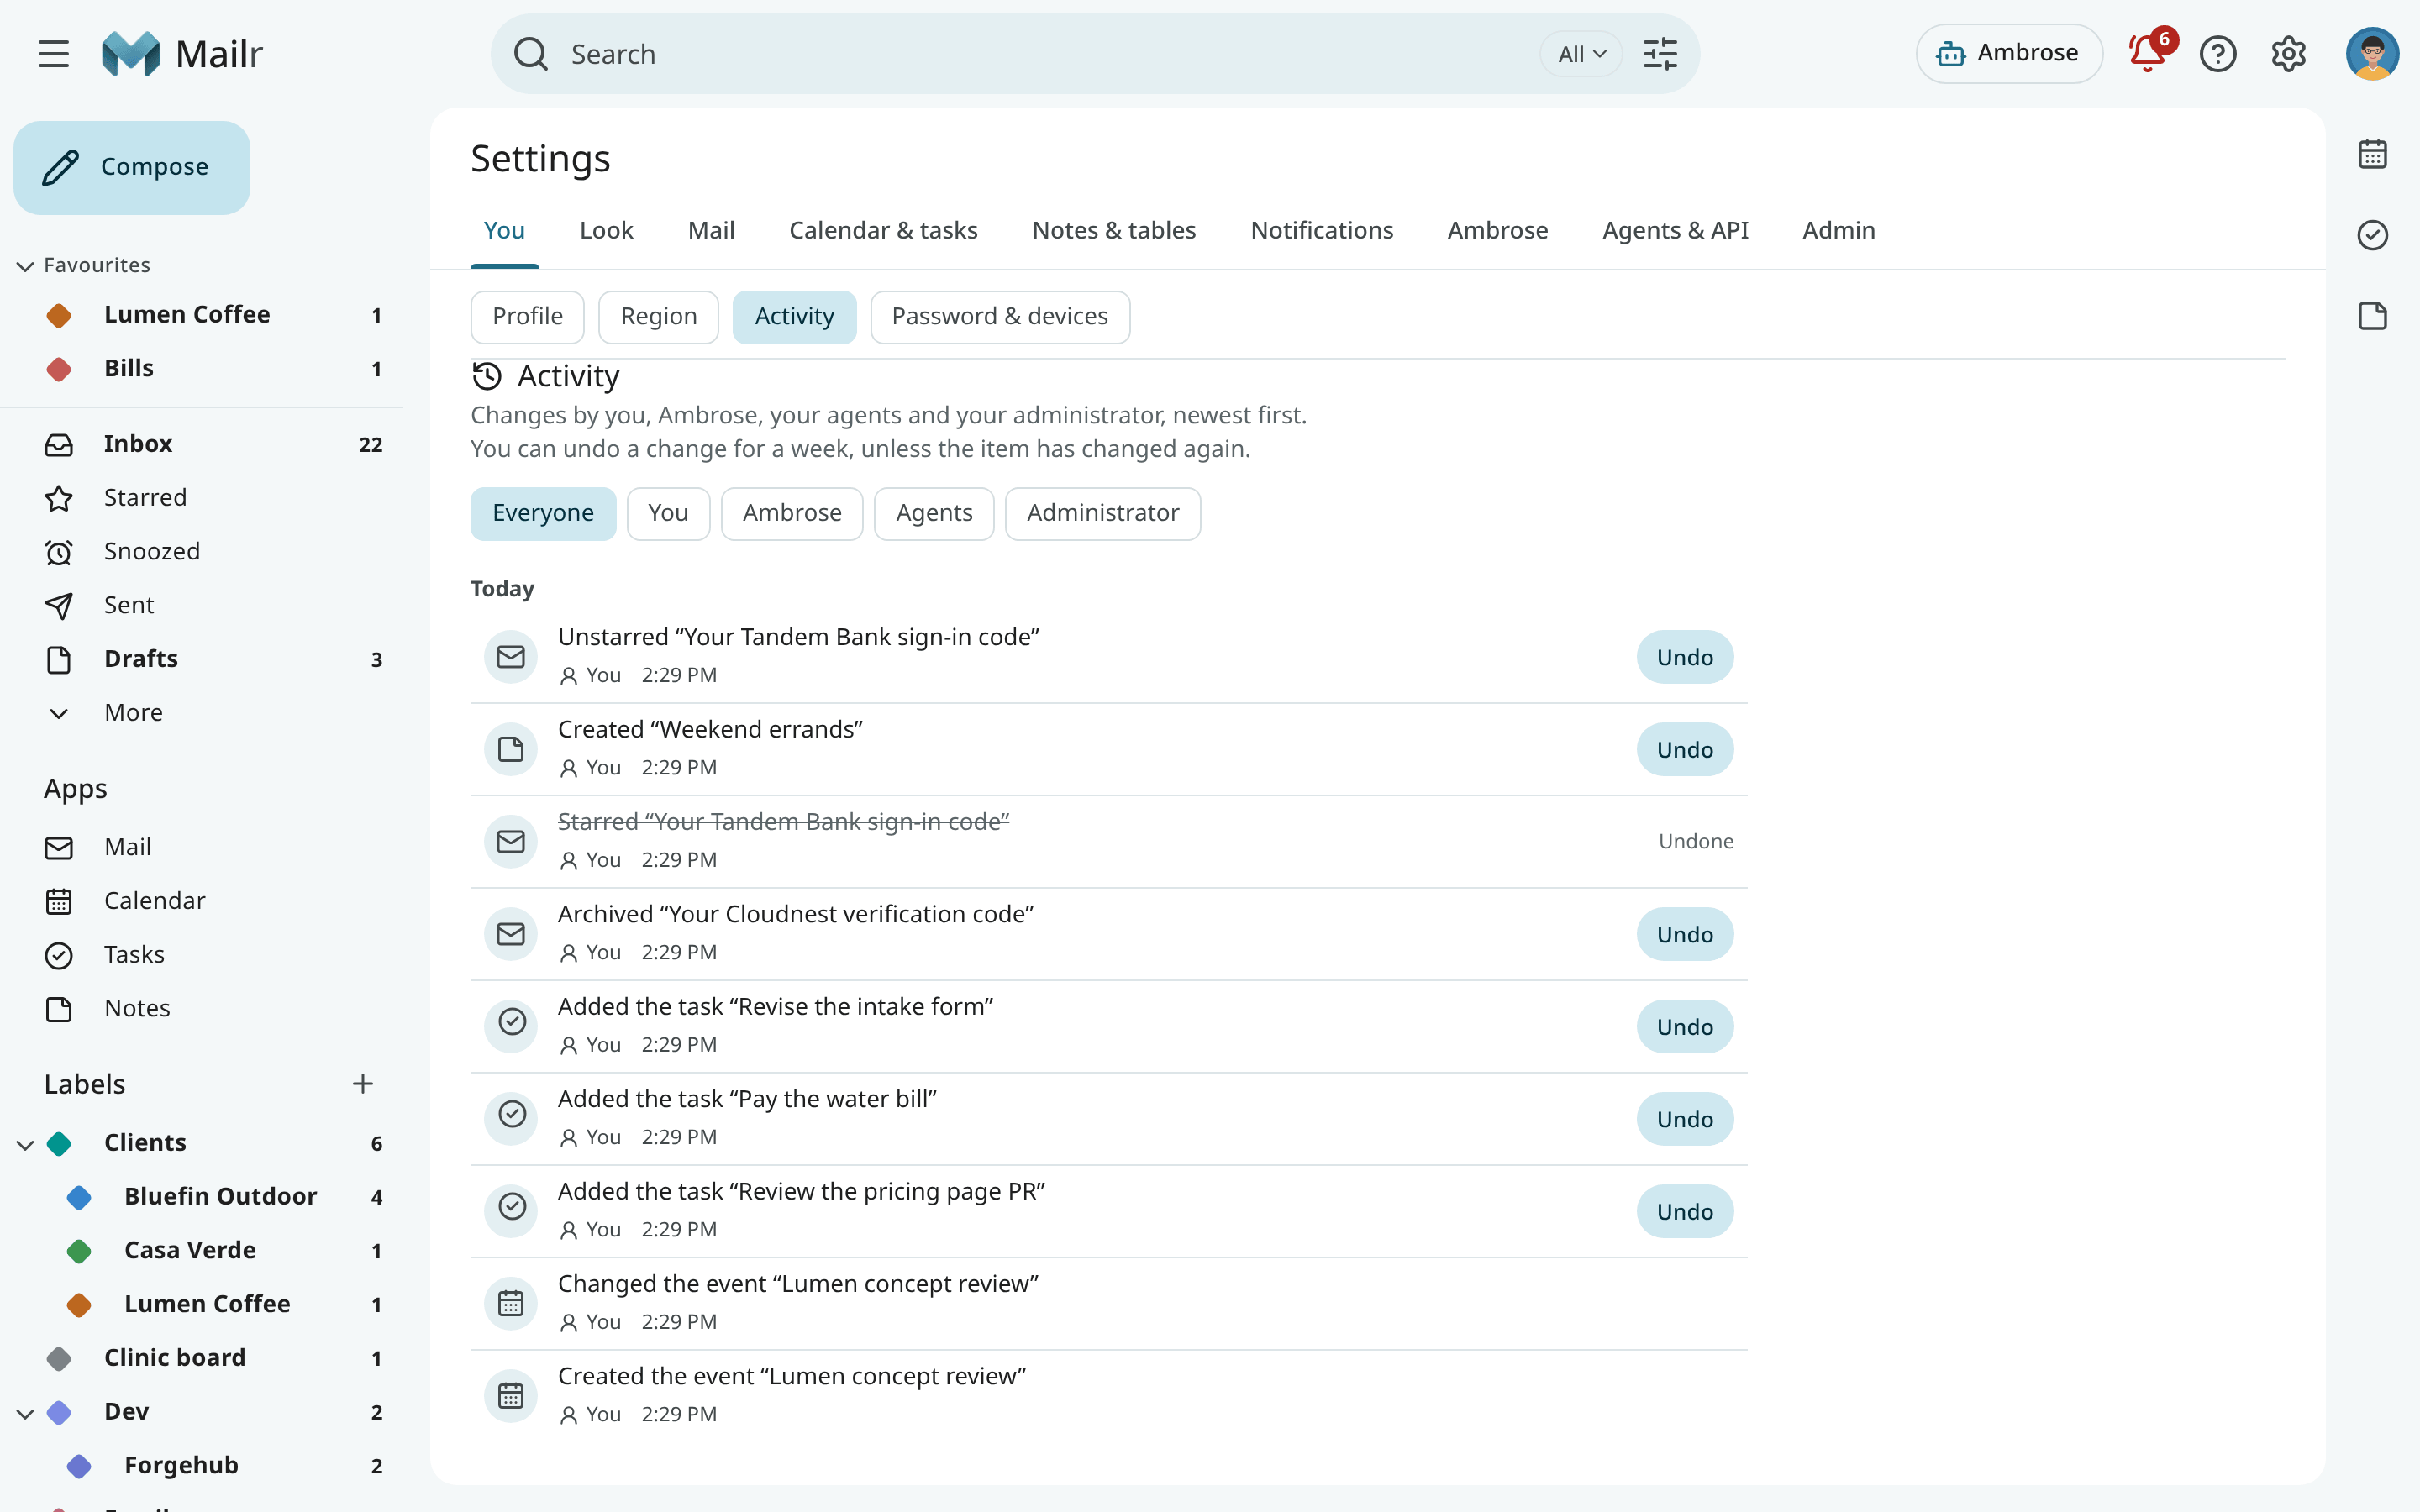The image size is (2420, 1512).
Task: Filter activity by Administrator
Action: pos(1102,514)
